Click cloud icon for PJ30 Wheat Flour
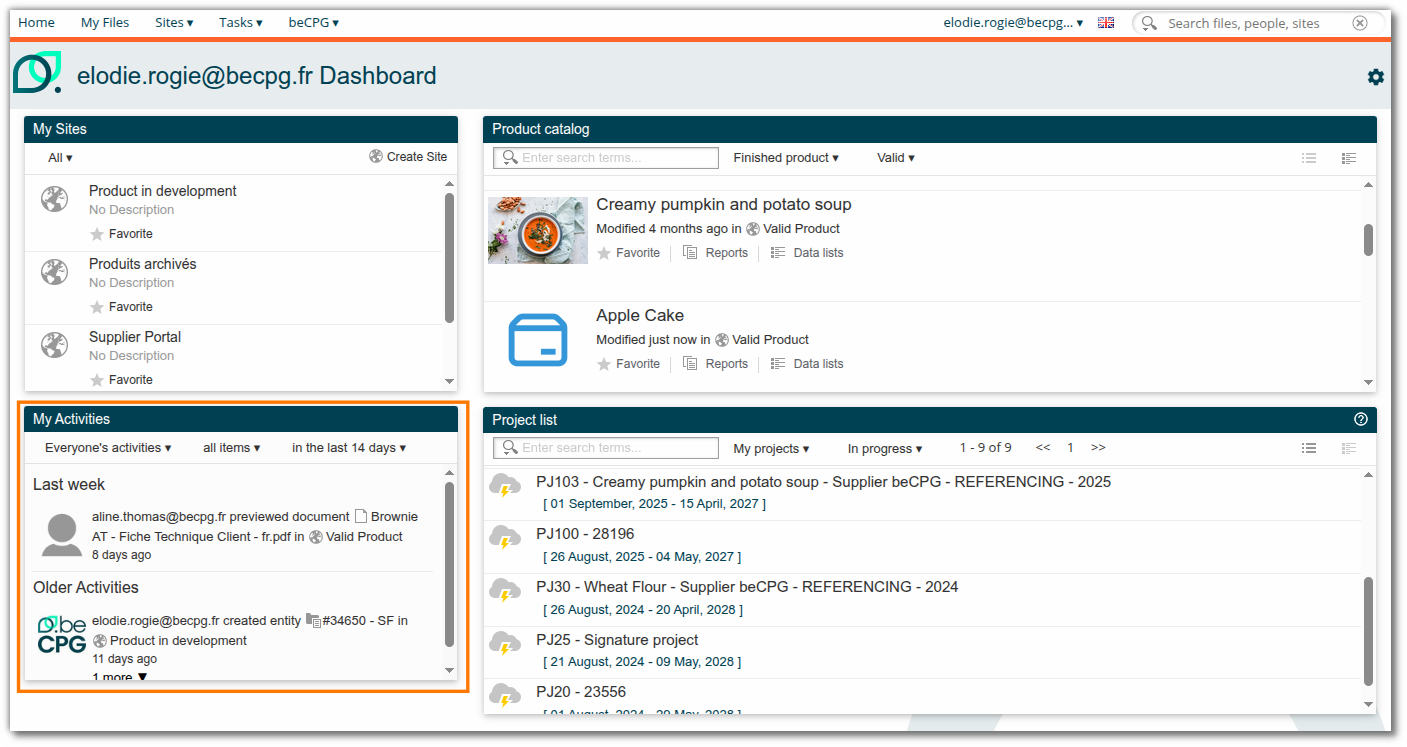 (x=505, y=591)
